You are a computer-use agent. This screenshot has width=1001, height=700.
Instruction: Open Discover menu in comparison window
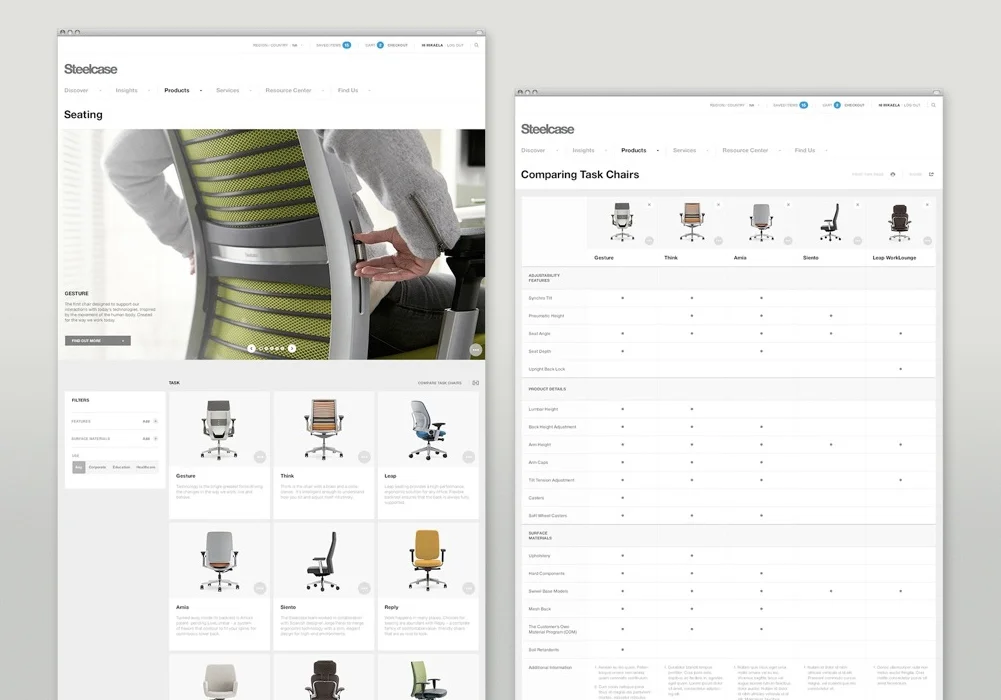[533, 151]
